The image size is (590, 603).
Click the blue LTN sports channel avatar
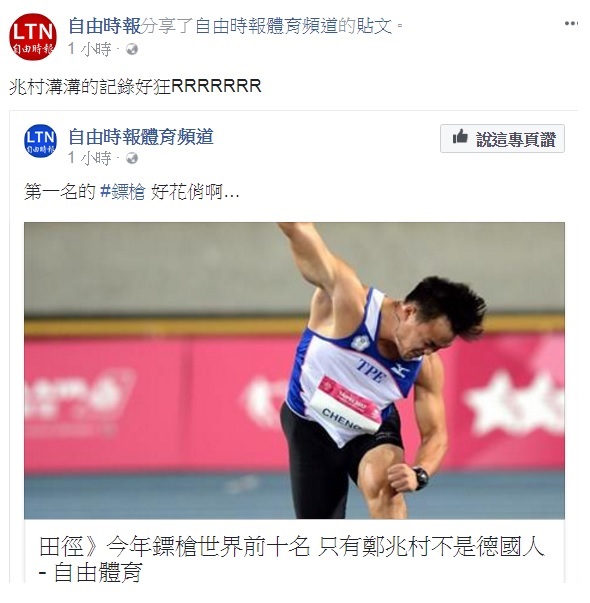[x=40, y=140]
